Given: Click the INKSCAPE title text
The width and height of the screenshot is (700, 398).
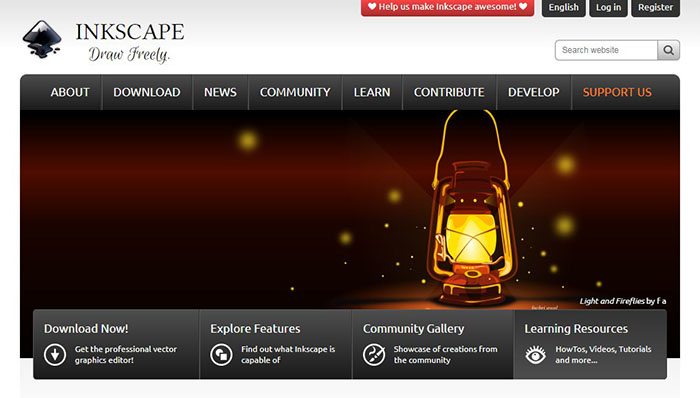Looking at the screenshot, I should point(130,32).
